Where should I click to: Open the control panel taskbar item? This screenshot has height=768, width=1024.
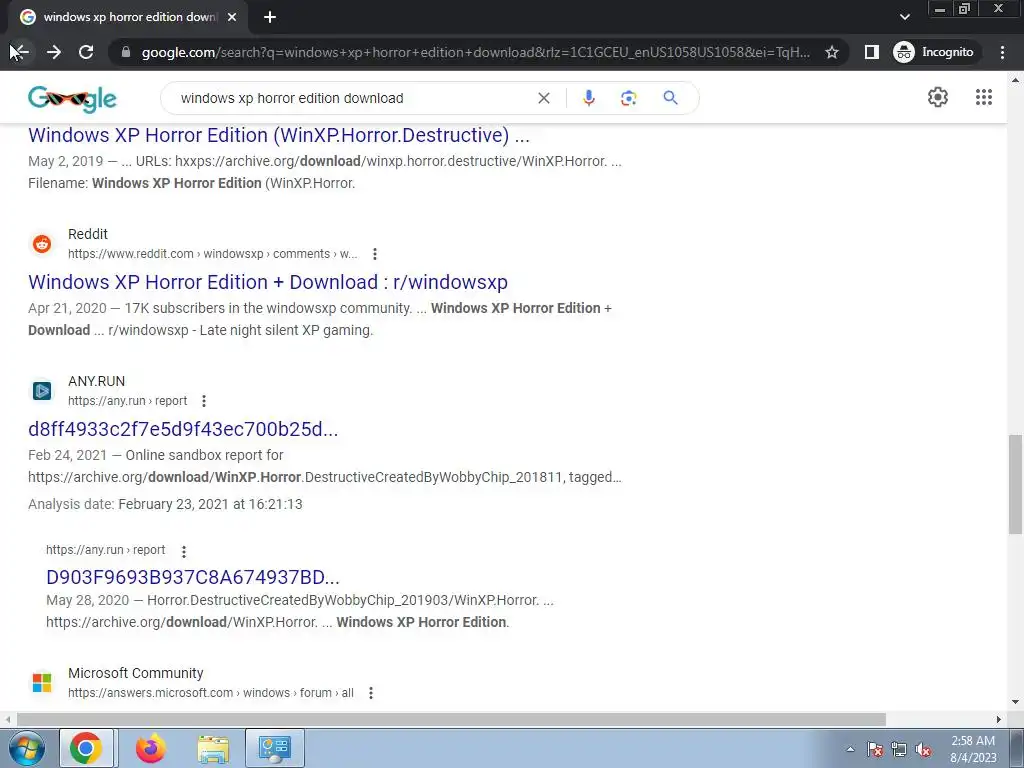point(275,748)
